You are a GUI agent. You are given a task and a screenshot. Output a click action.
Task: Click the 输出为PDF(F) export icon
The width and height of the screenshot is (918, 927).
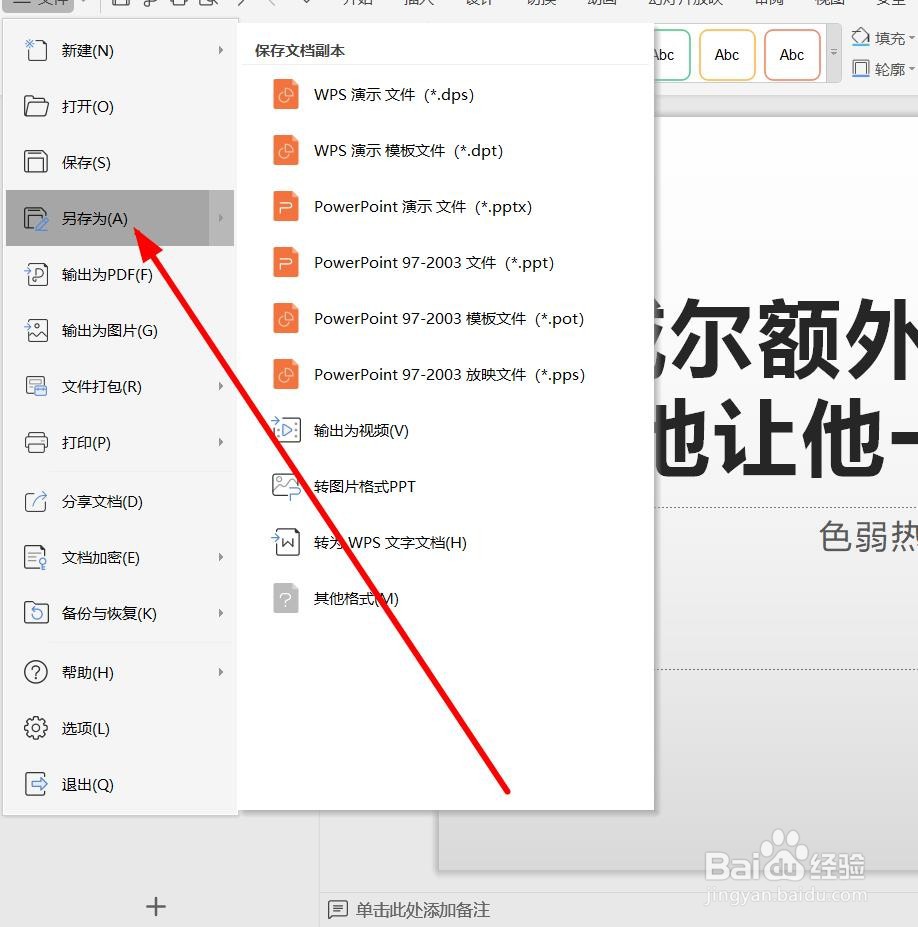click(37, 274)
